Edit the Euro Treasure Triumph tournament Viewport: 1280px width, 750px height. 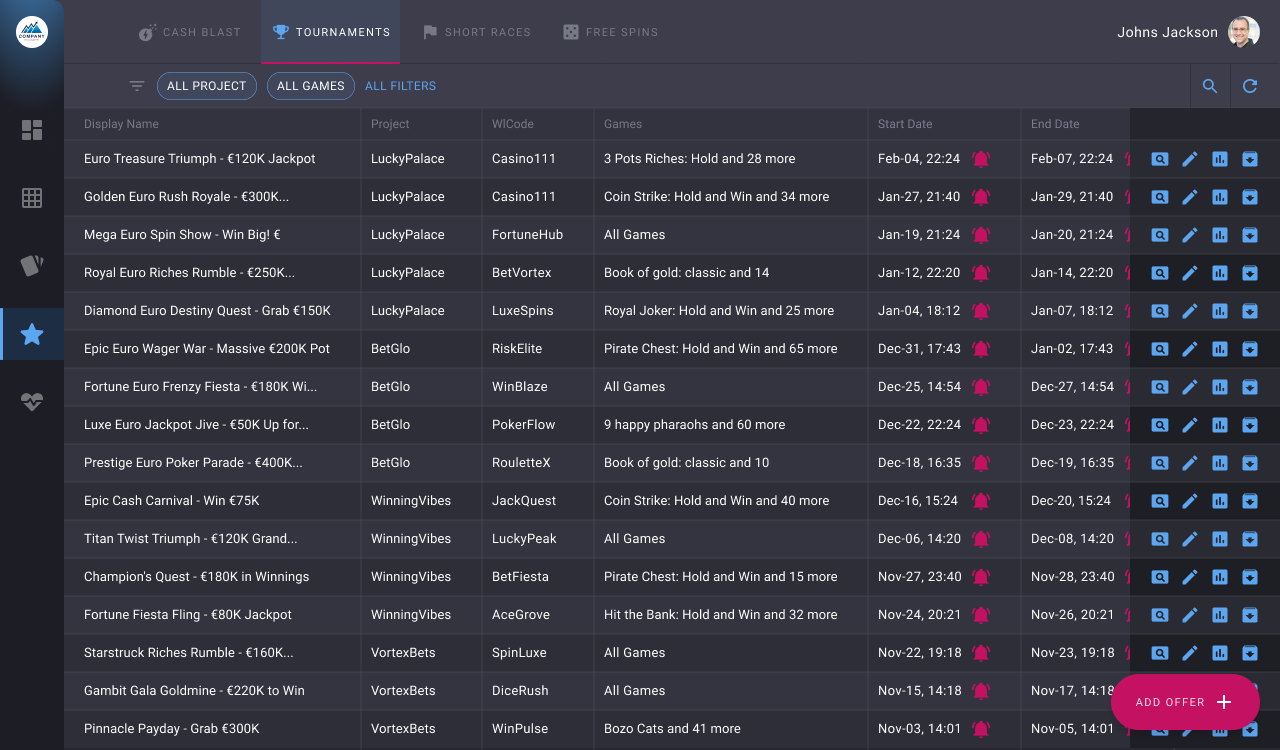pos(1190,159)
